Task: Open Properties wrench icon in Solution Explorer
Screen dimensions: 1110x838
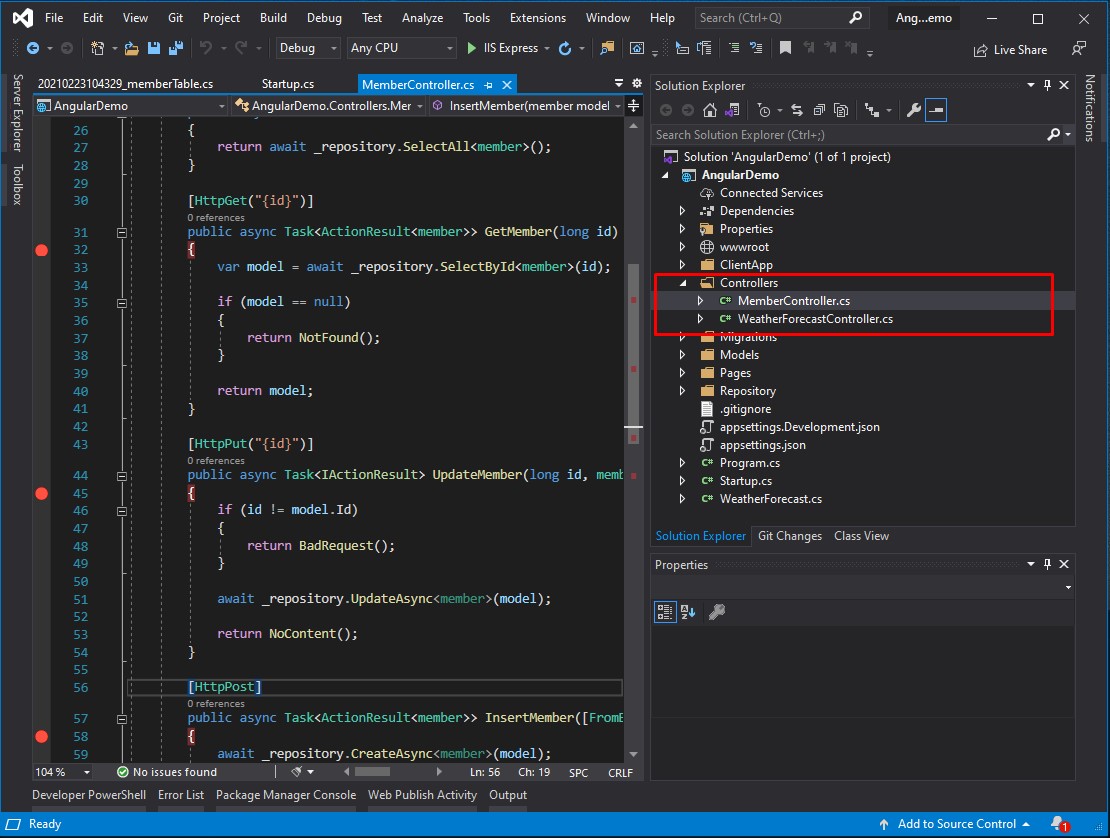Action: [x=913, y=110]
